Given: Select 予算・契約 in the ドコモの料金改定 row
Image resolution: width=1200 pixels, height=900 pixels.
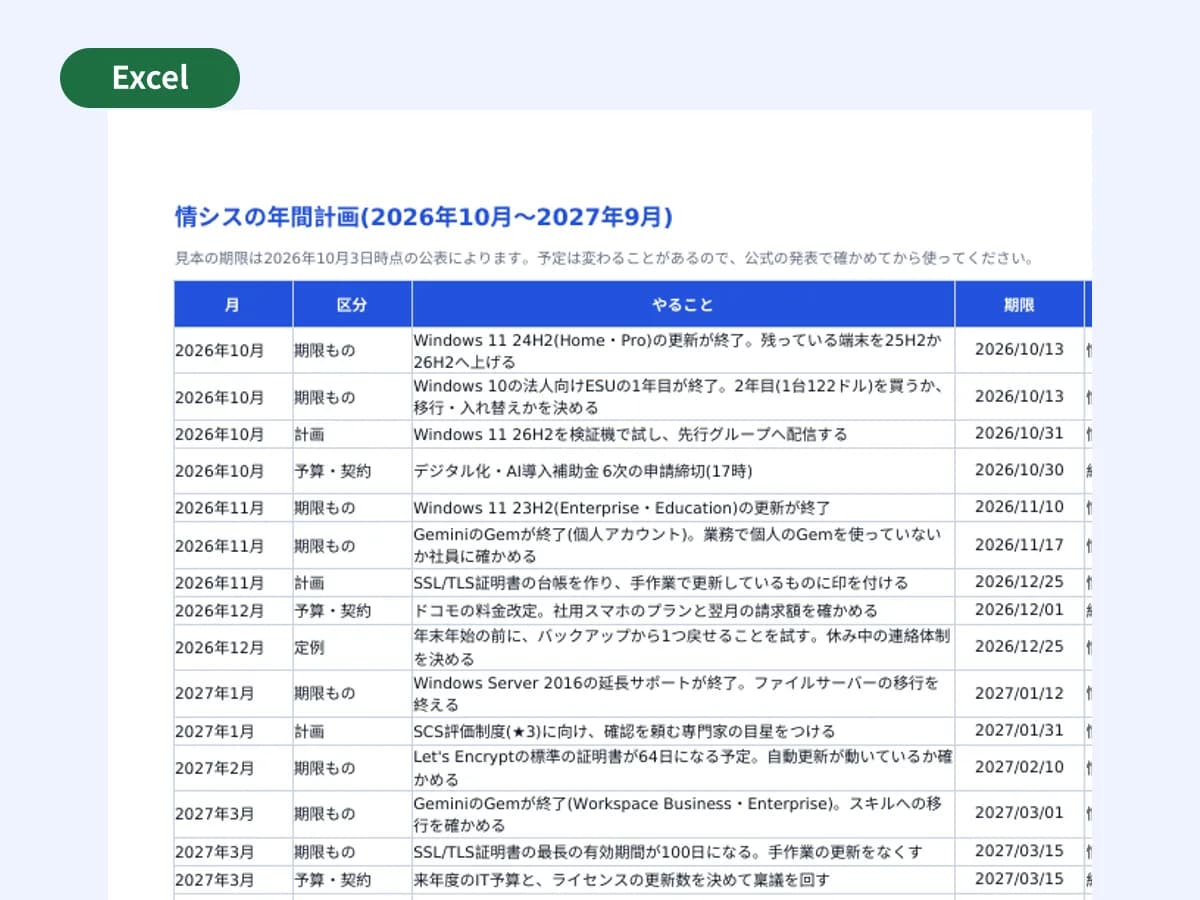Looking at the screenshot, I should tap(333, 611).
